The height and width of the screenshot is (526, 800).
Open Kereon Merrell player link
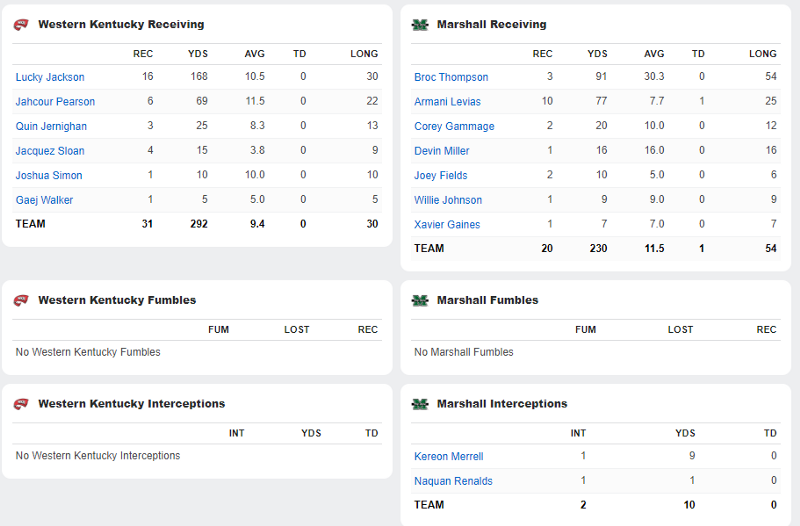click(x=448, y=456)
